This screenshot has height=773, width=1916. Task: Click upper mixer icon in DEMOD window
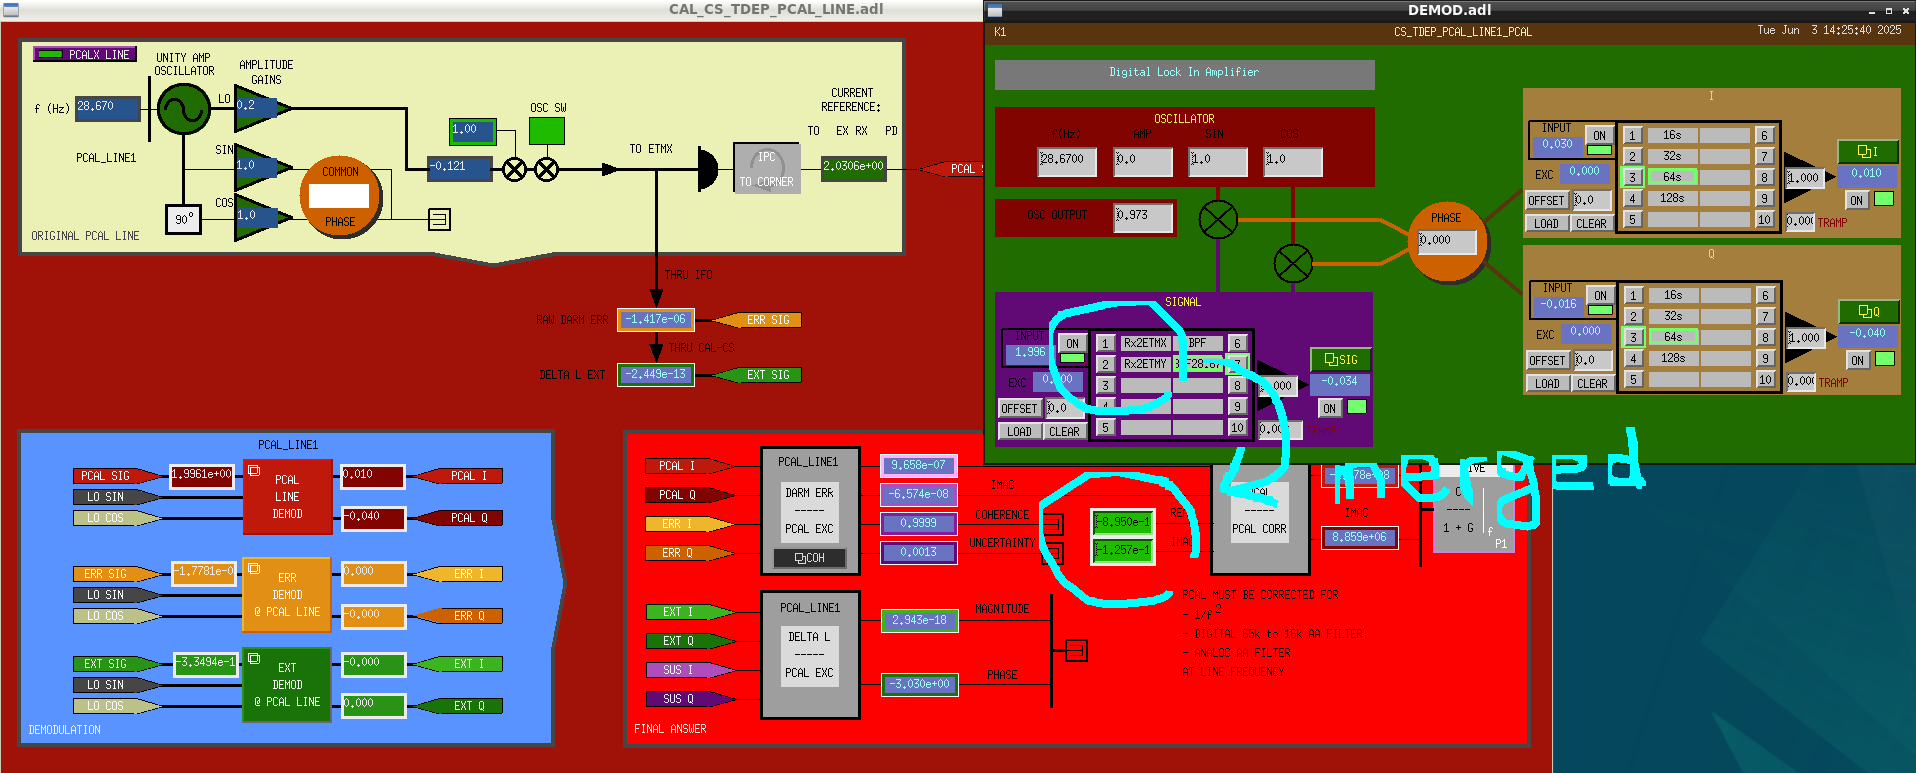(x=1218, y=219)
